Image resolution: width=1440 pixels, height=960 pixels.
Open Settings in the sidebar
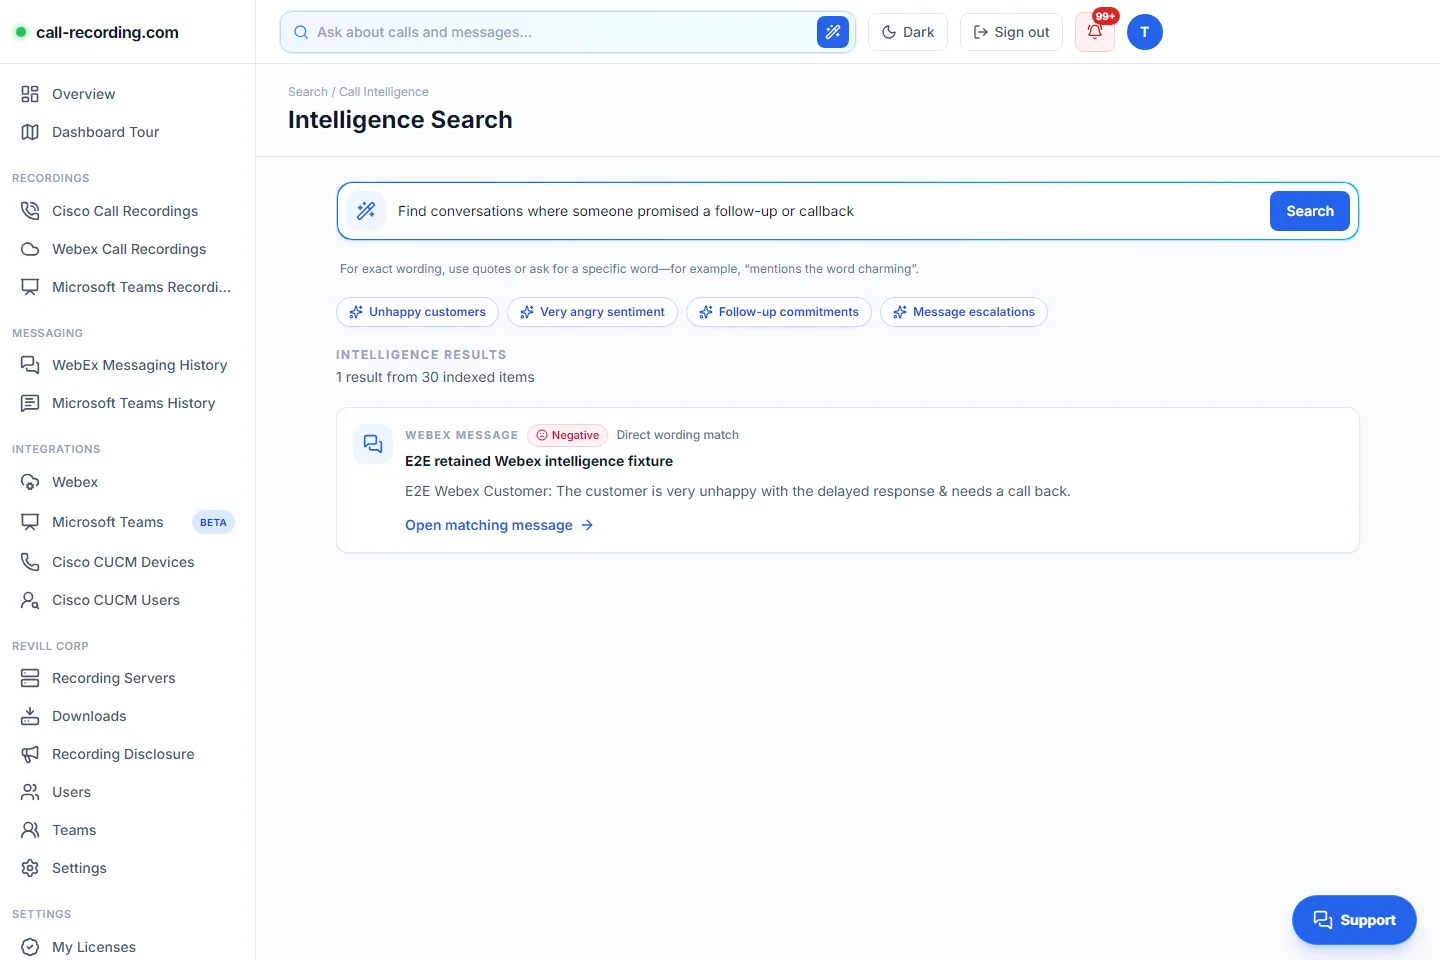[x=127, y=868]
